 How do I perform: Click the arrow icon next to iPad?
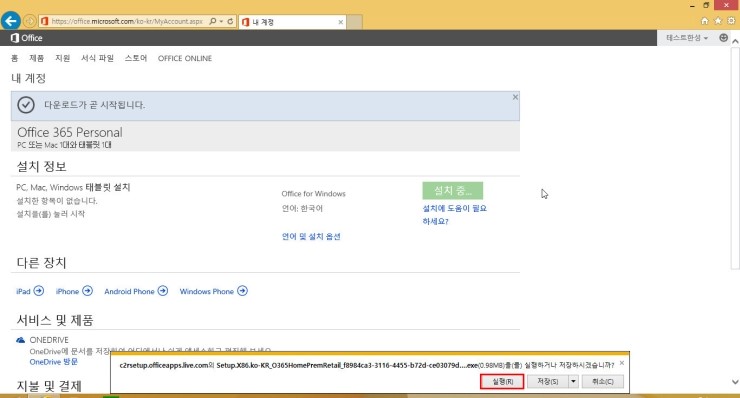tap(39, 291)
